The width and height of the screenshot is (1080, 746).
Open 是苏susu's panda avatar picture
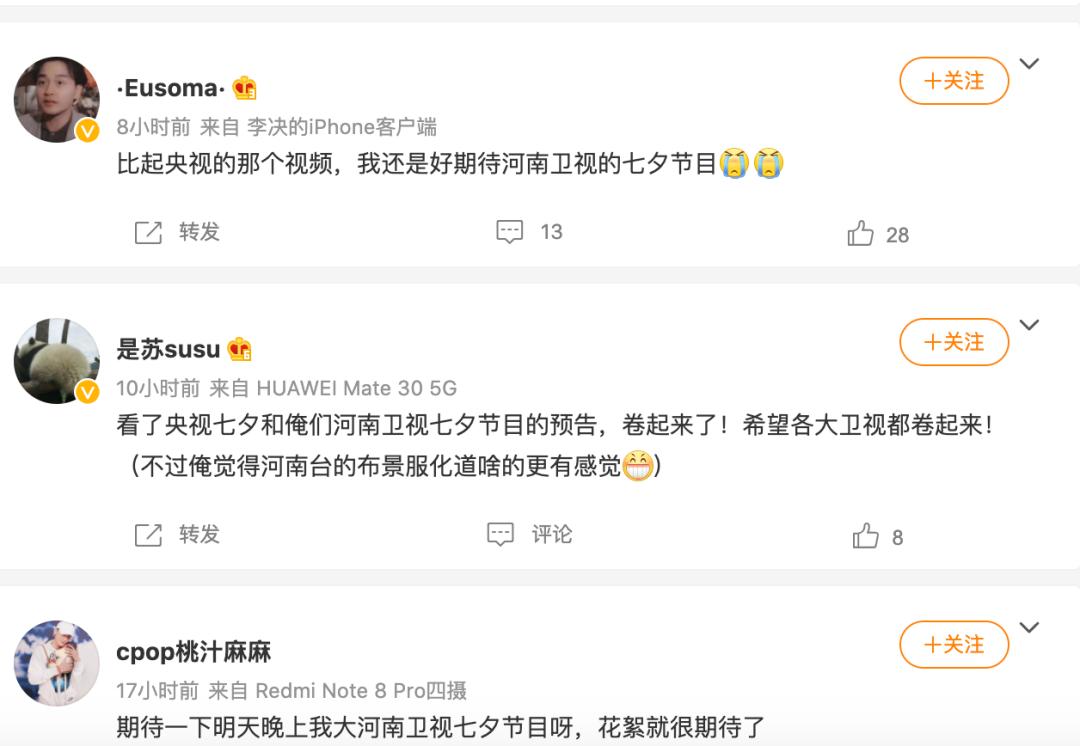coord(57,361)
